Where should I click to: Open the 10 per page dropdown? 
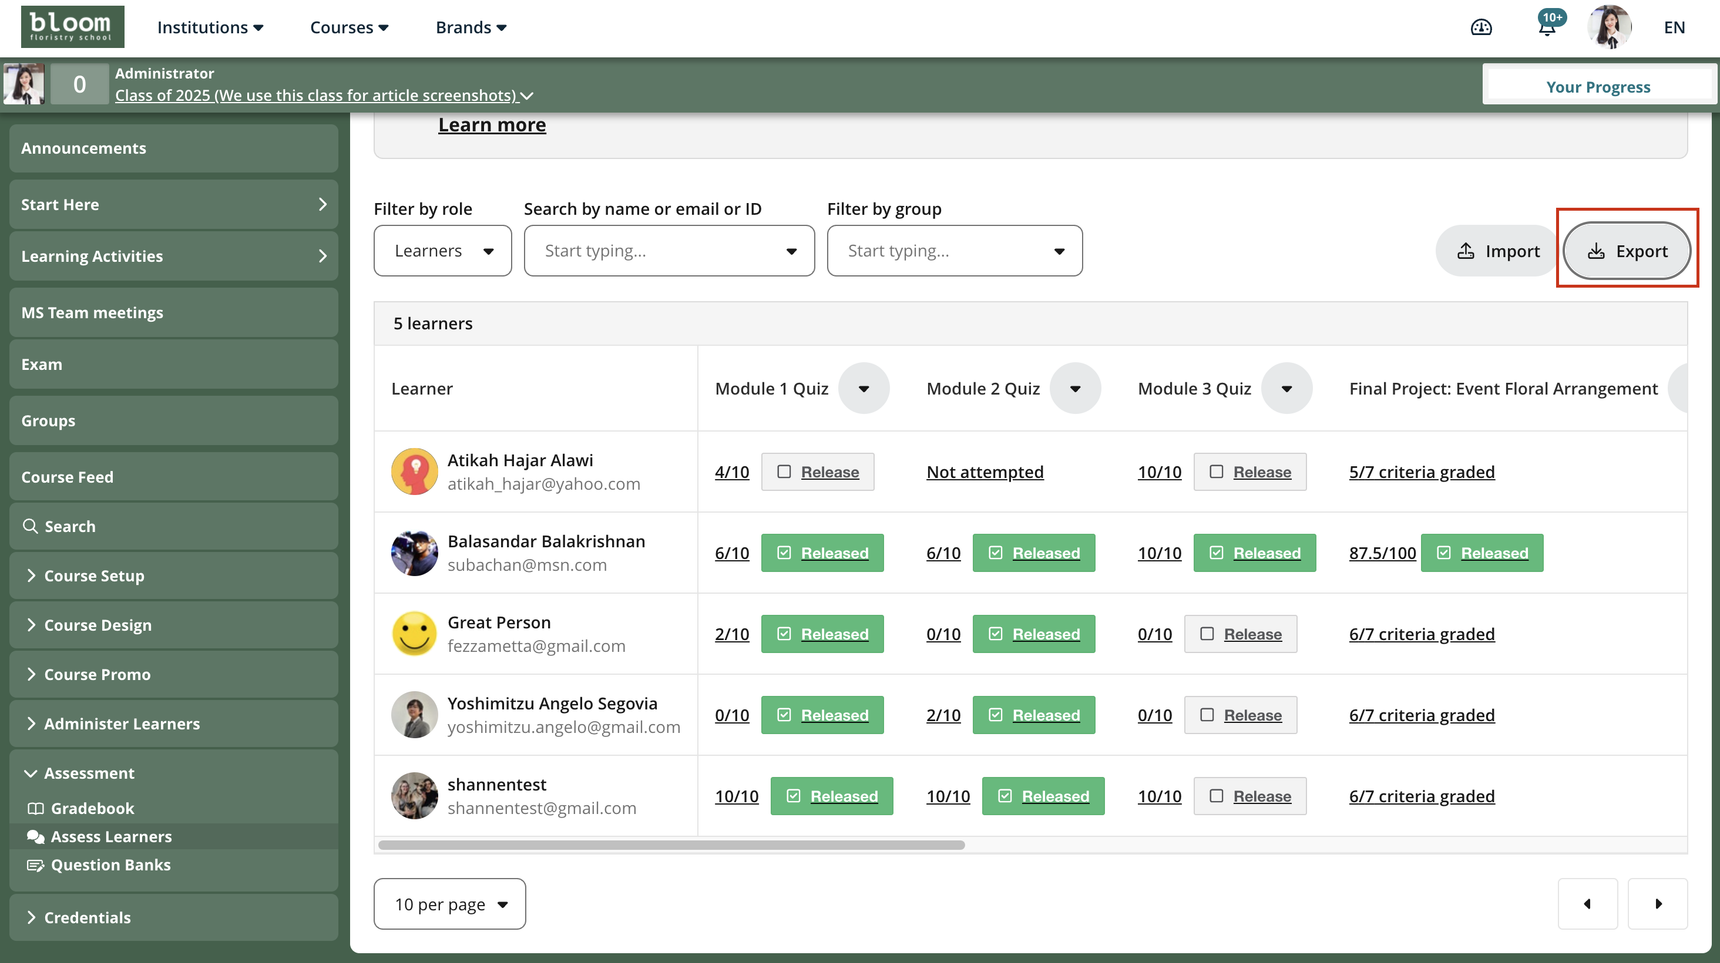click(x=450, y=904)
